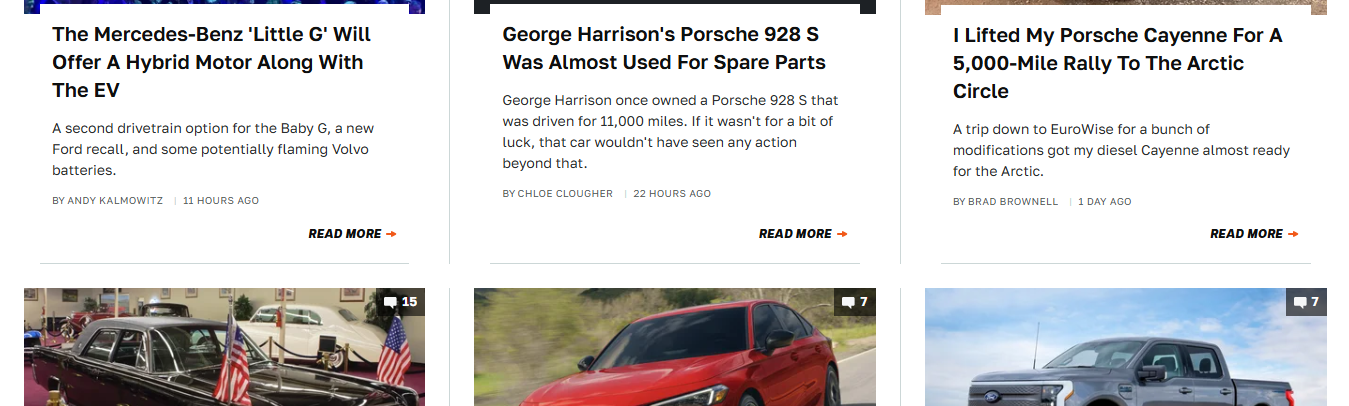Open the gray Ford pickup thumbnail

pyautogui.click(x=1126, y=347)
